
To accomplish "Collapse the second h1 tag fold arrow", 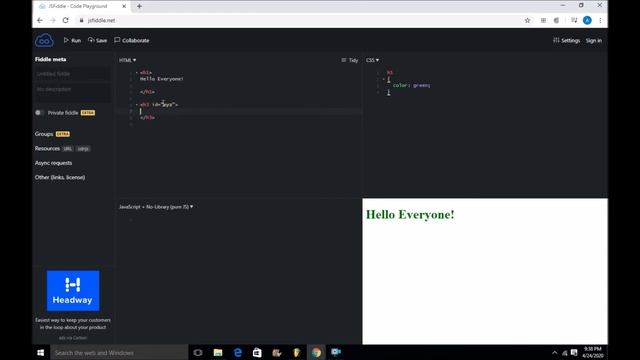I will pos(137,104).
